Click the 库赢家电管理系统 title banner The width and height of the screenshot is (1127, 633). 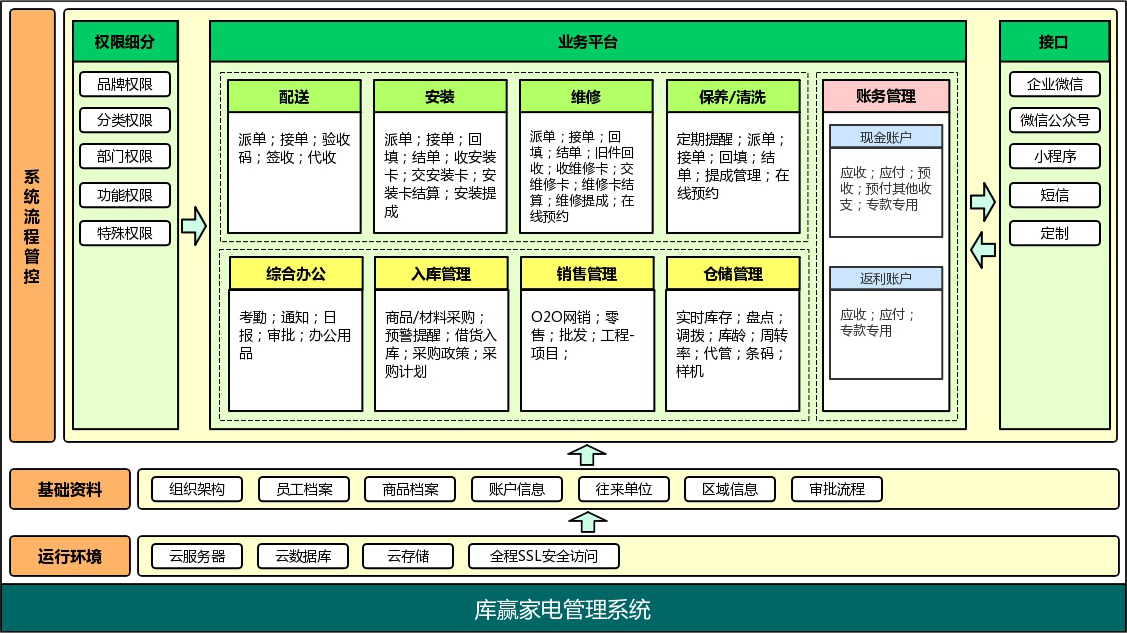point(563,609)
